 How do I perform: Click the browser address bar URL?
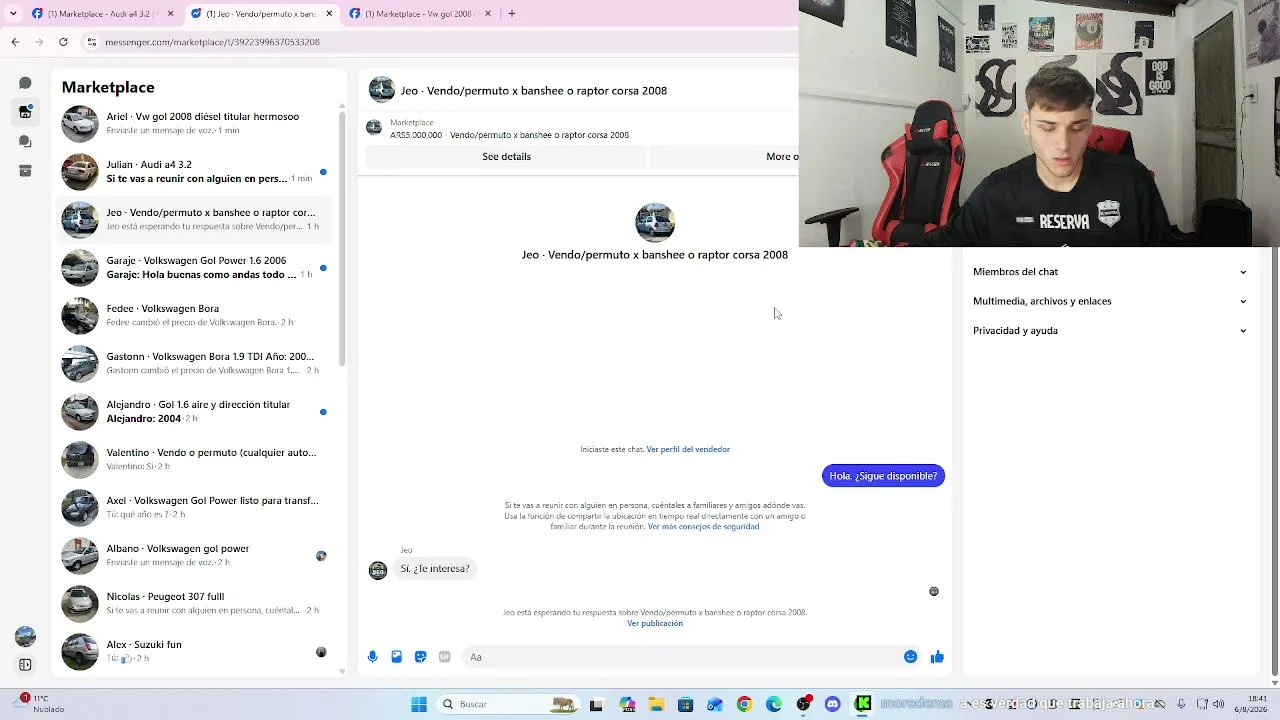212,42
